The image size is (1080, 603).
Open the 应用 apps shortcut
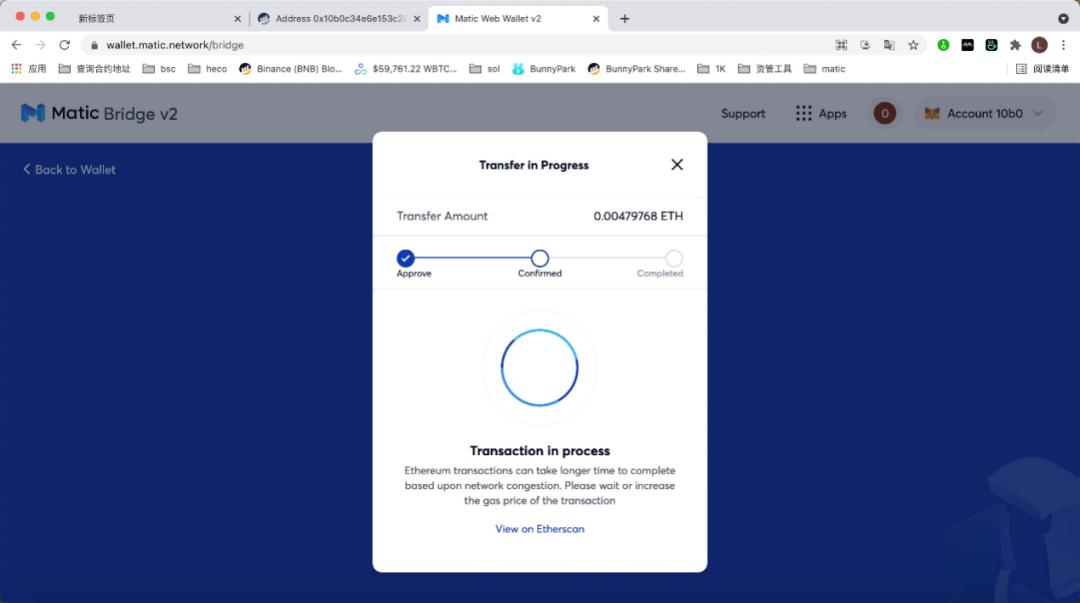tap(29, 69)
